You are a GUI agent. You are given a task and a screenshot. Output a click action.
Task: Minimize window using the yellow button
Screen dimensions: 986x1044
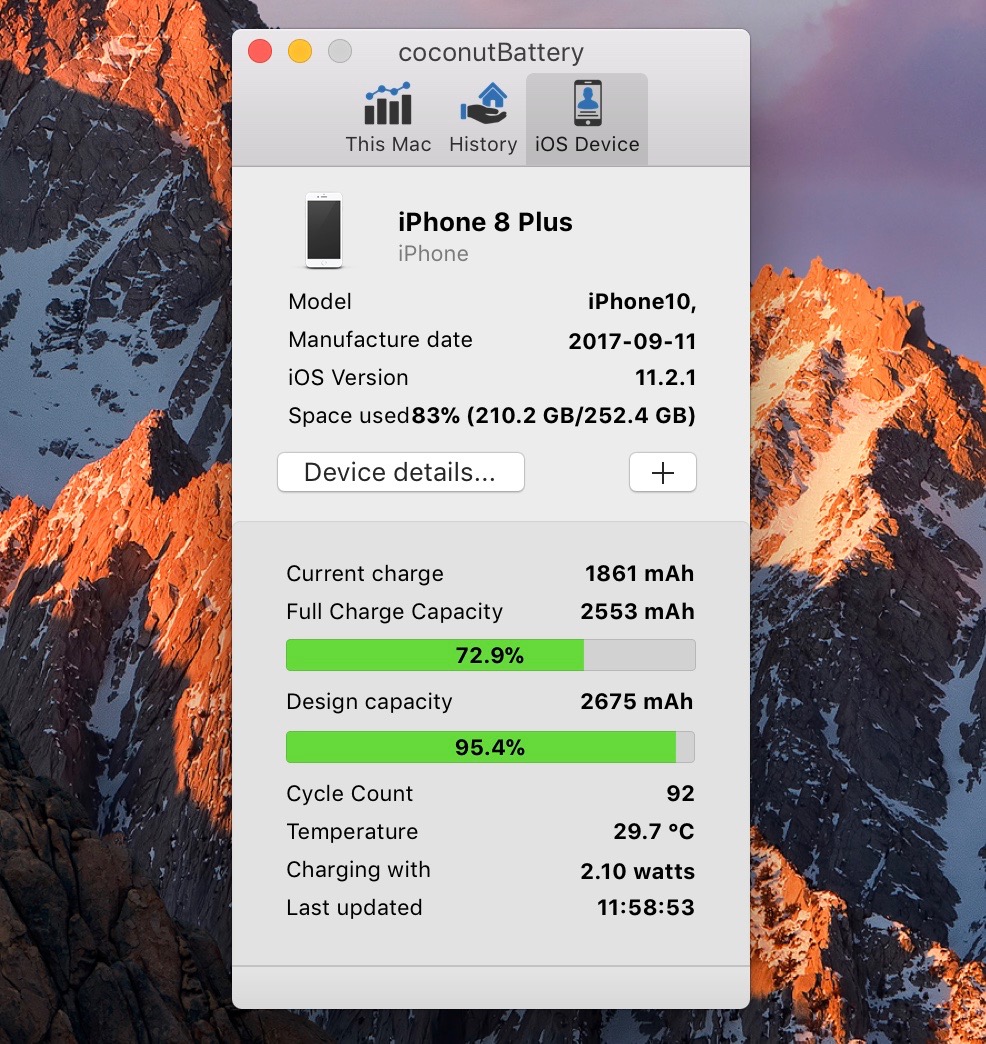pos(300,51)
